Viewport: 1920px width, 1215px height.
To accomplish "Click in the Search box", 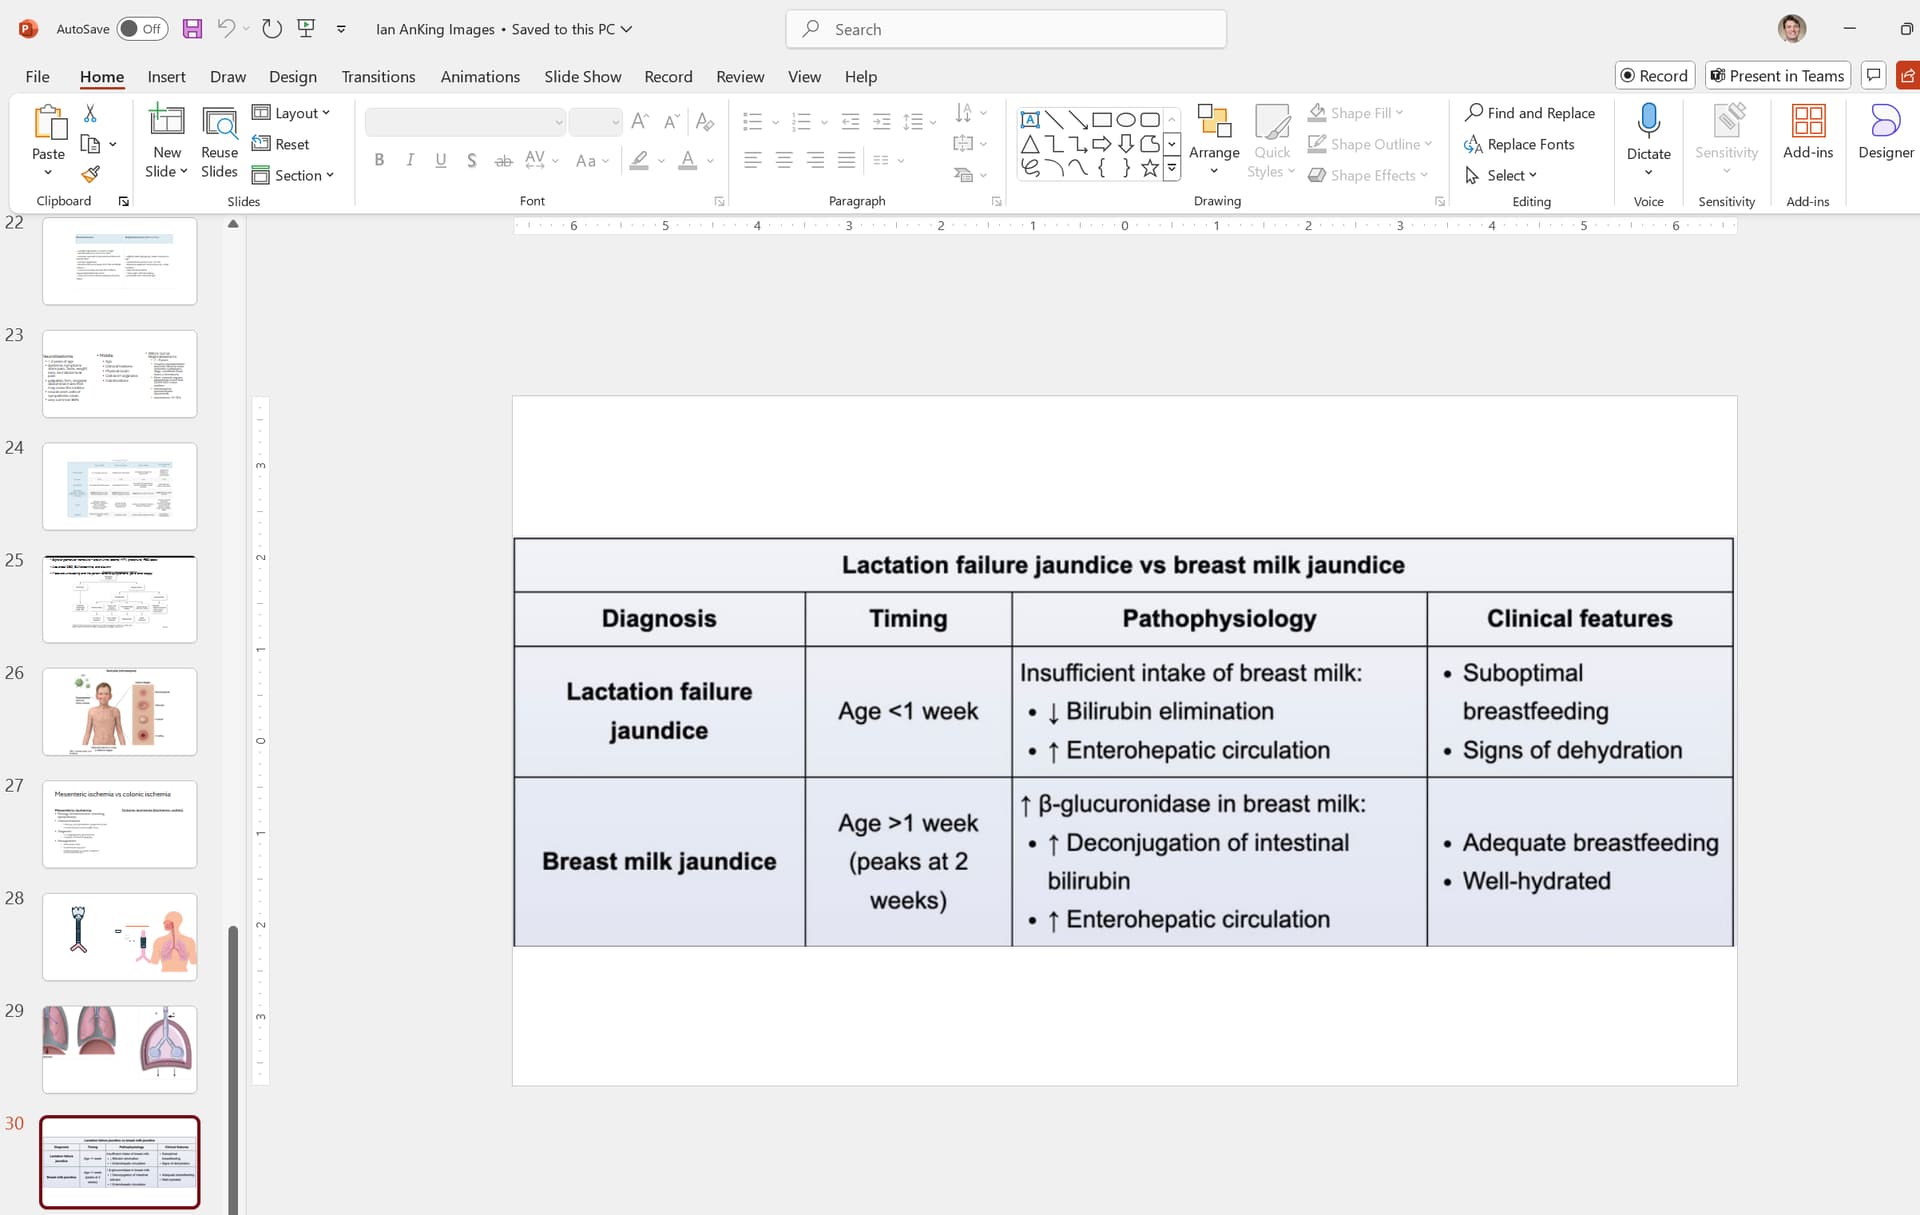I will pos(1006,29).
